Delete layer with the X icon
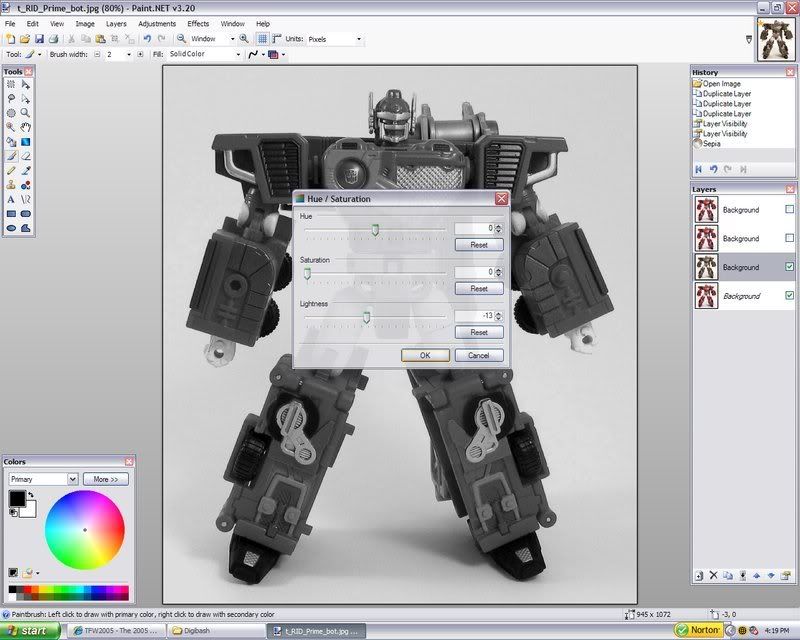This screenshot has height=640, width=800. coord(713,576)
